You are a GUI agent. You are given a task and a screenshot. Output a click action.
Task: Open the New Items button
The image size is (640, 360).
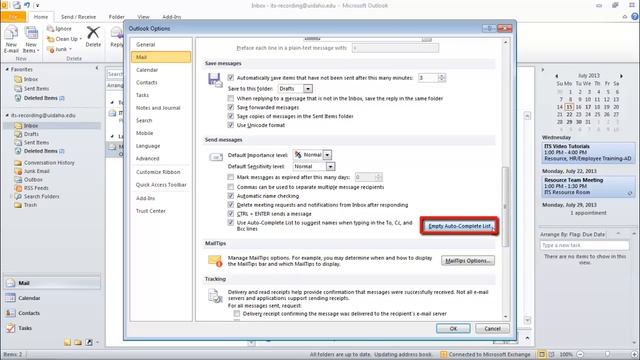point(31,40)
